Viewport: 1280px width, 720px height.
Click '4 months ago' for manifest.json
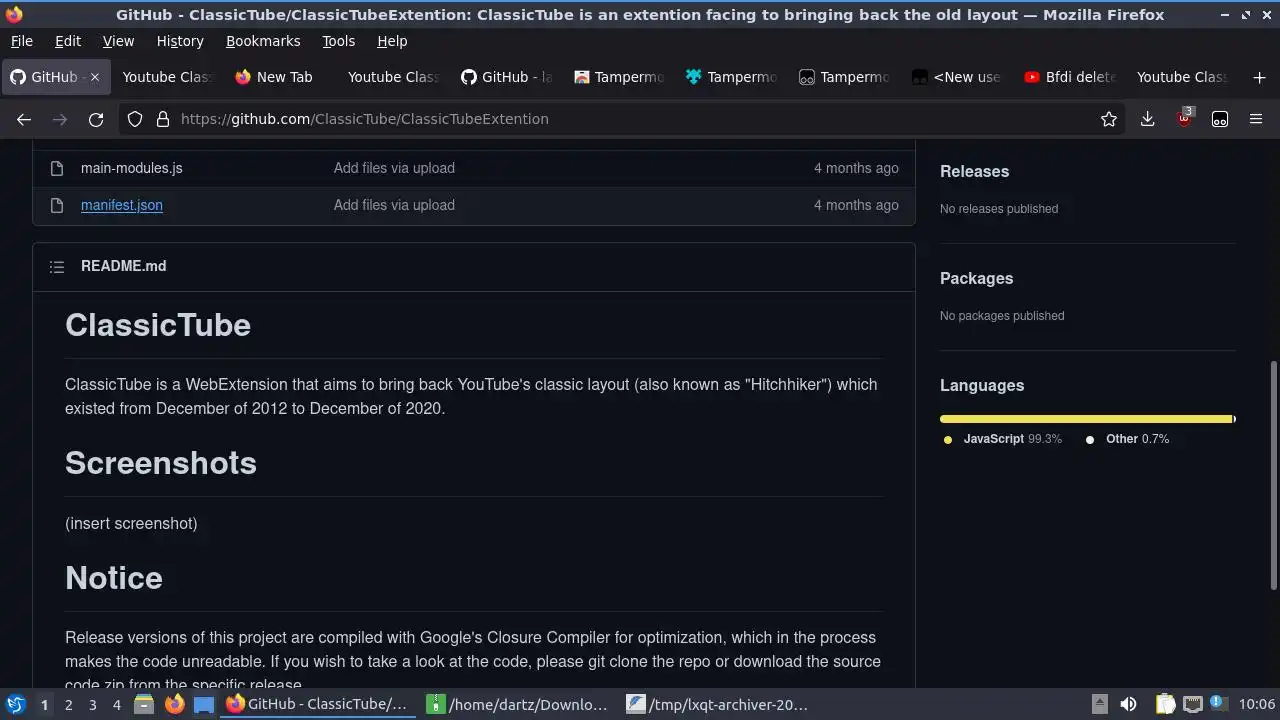[x=856, y=205]
